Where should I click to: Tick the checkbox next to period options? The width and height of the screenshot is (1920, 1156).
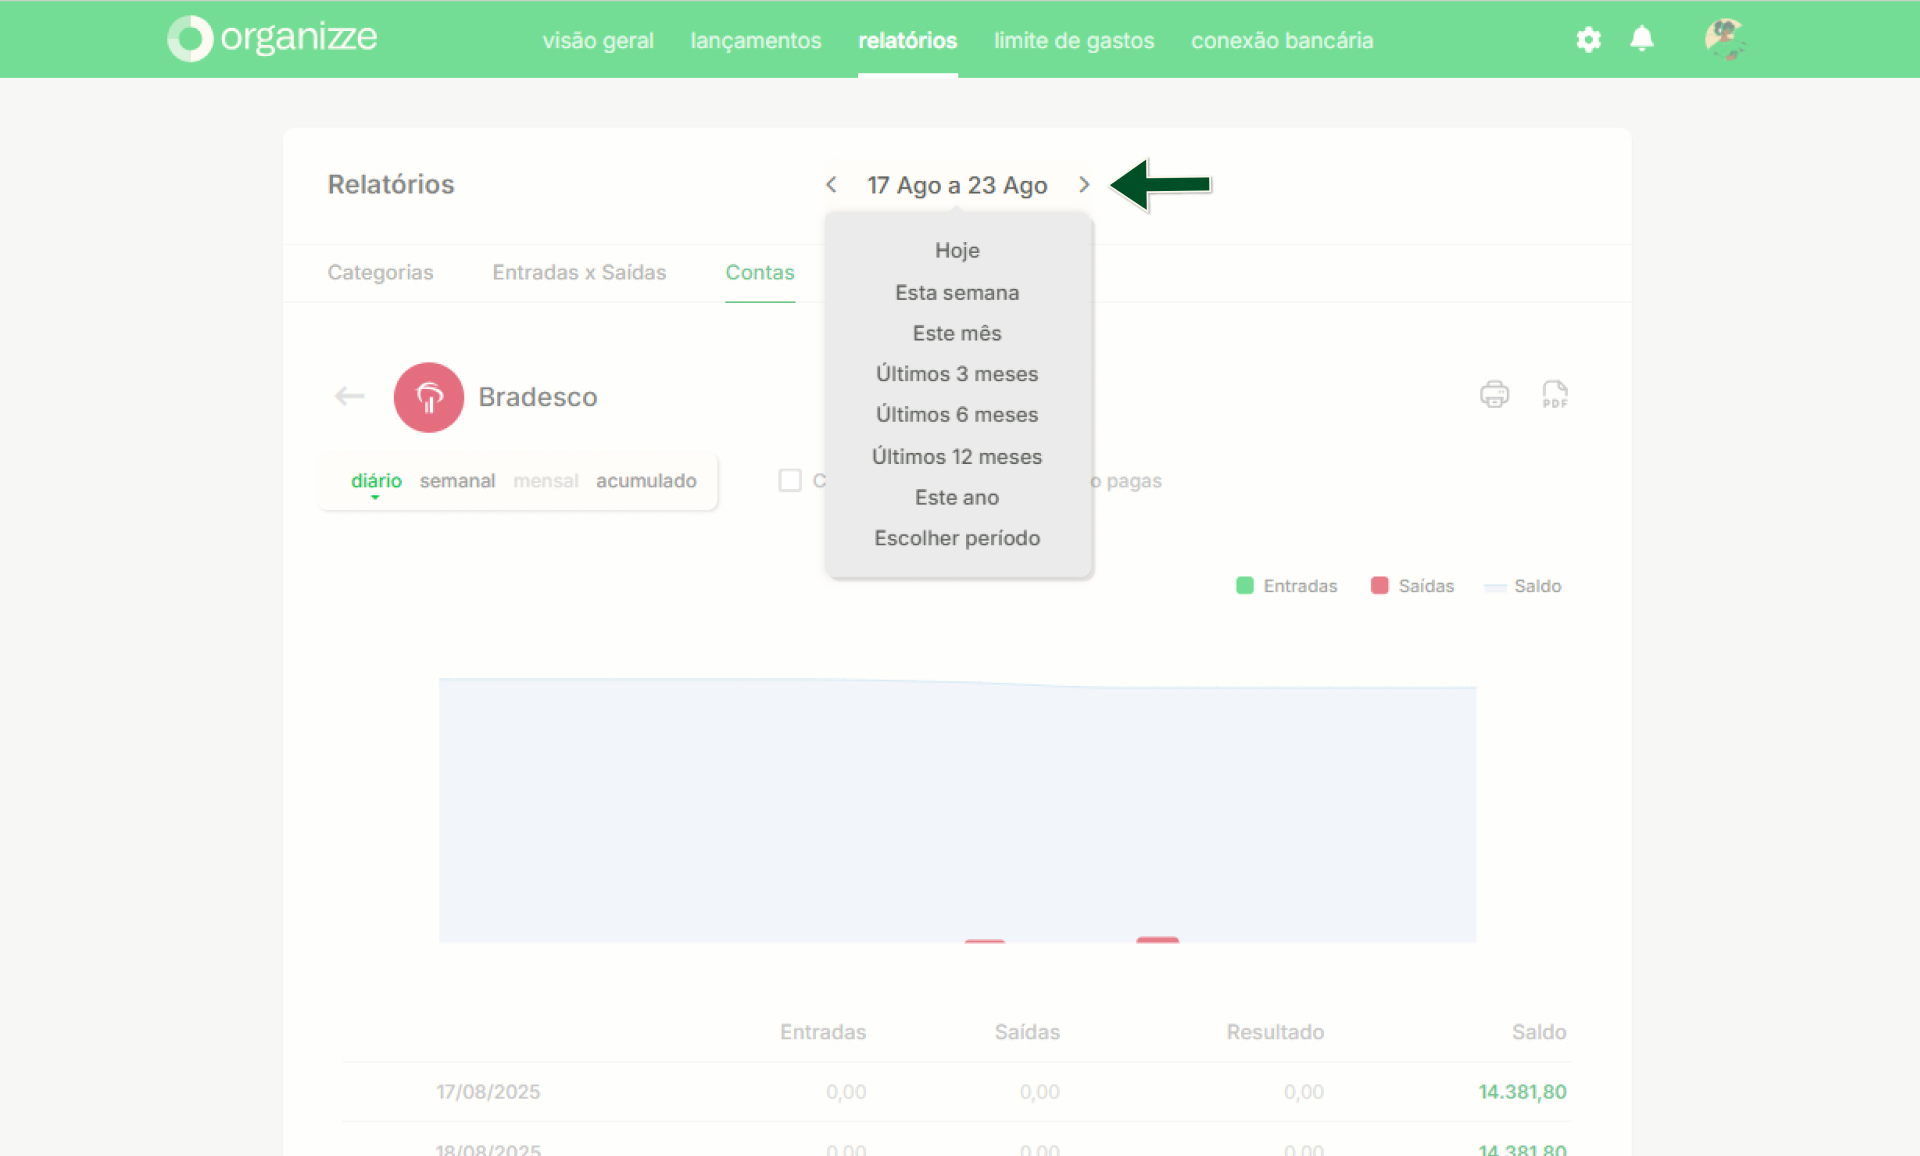click(x=790, y=480)
